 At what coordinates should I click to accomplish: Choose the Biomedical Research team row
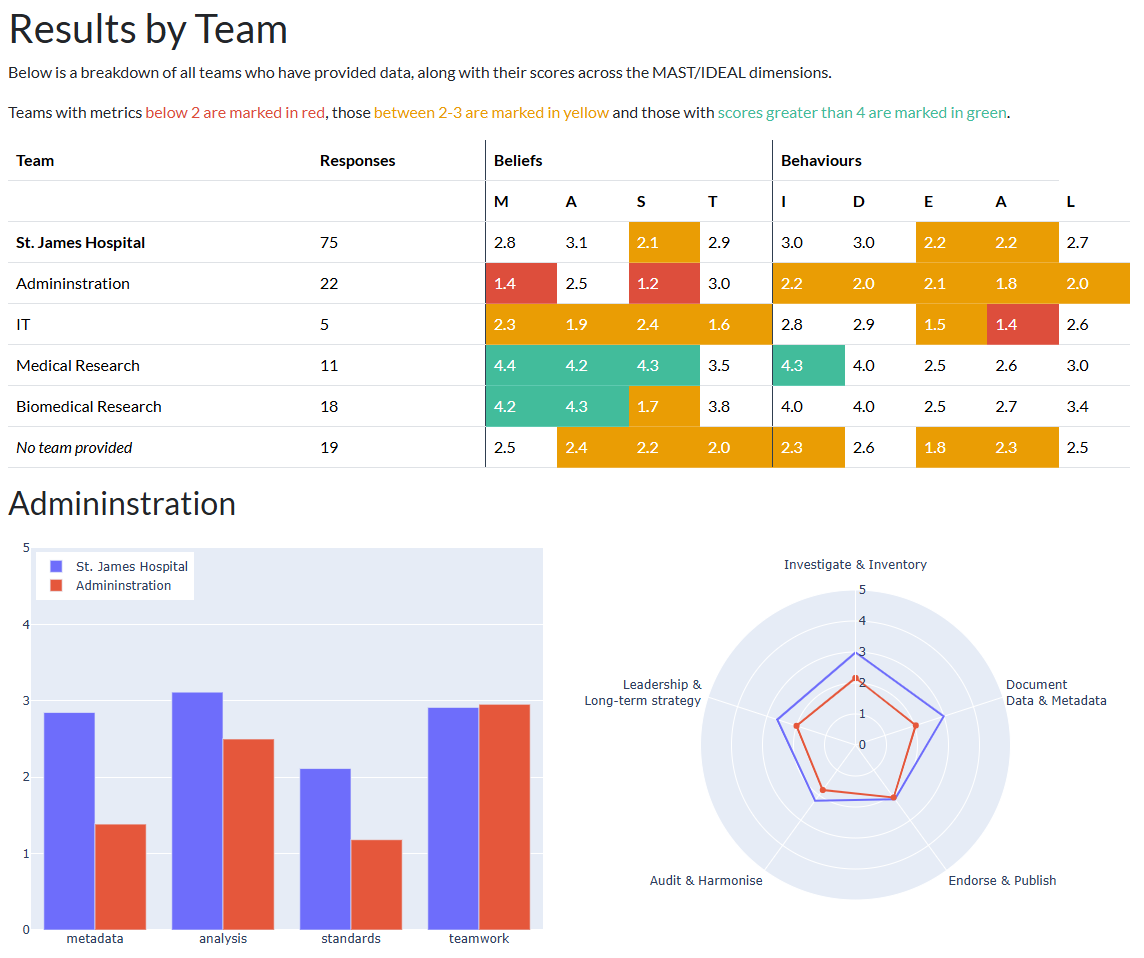88,407
